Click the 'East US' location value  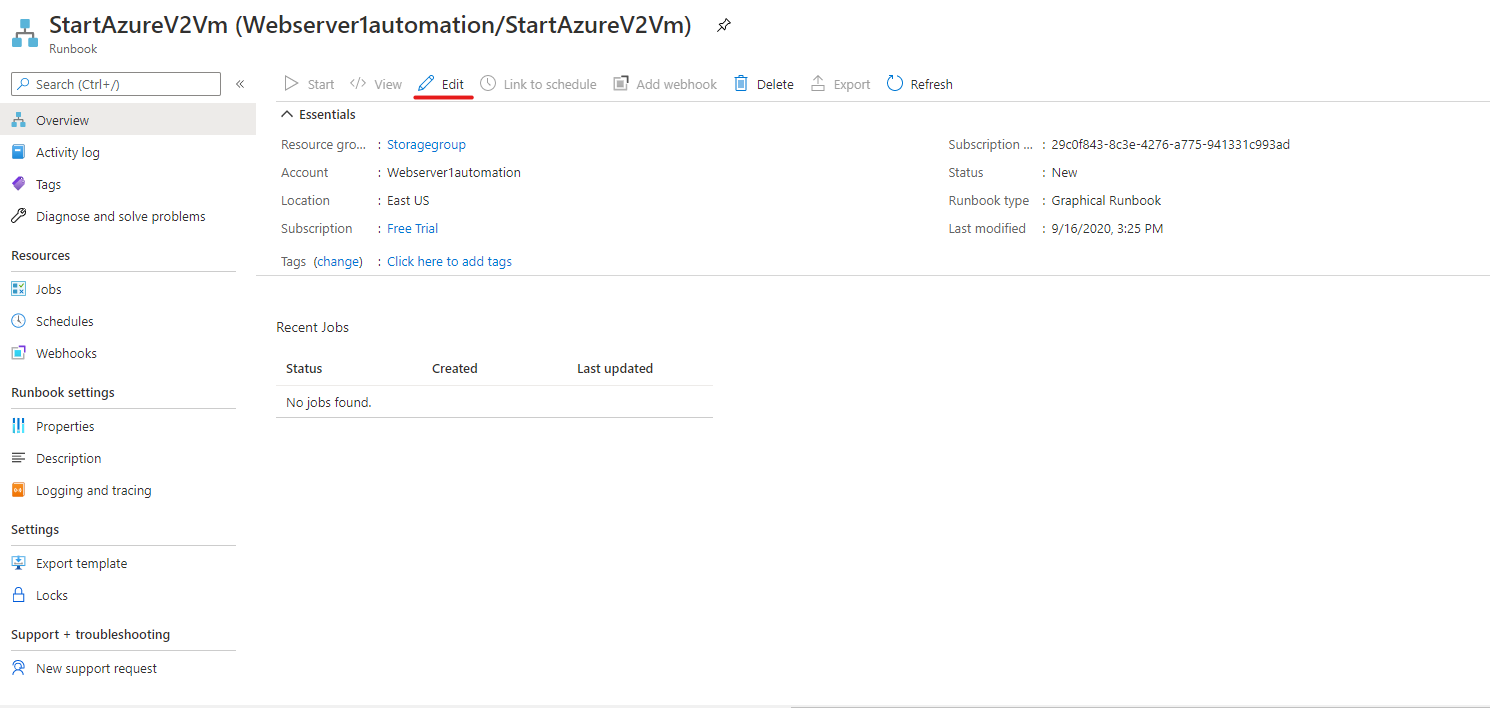pos(408,201)
